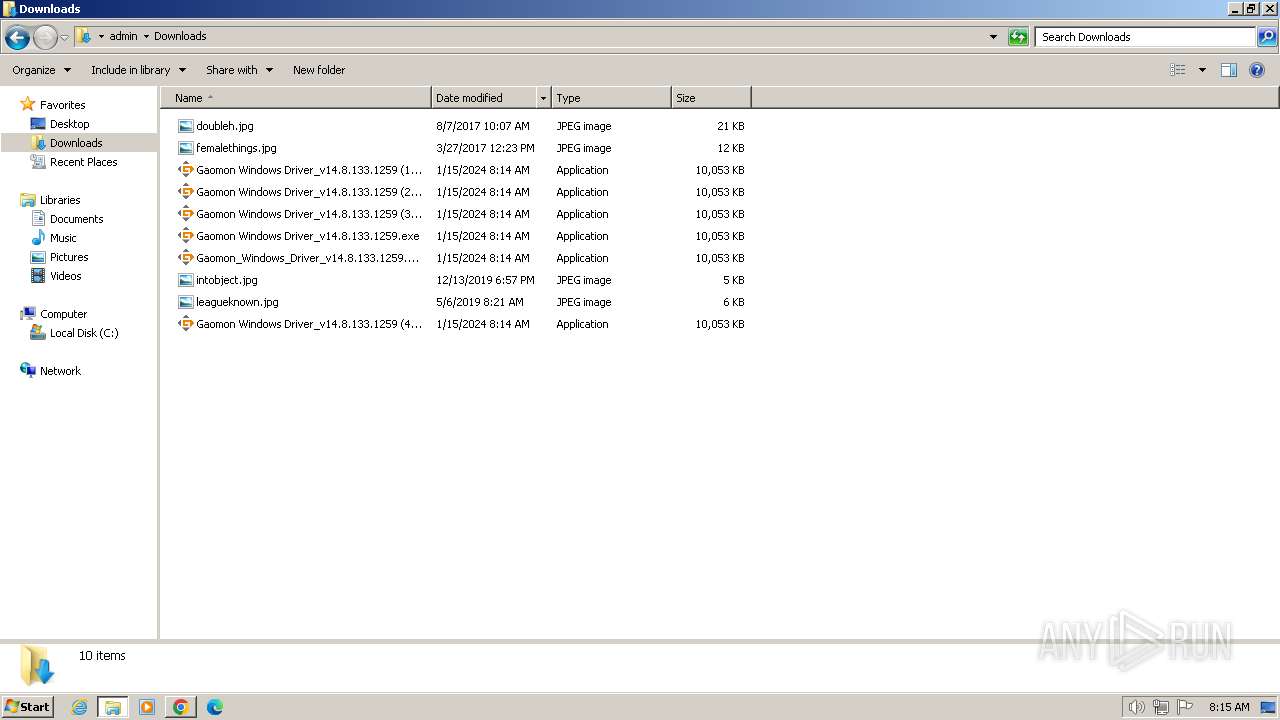
Task: Click the Forward navigation arrow
Action: coord(45,38)
